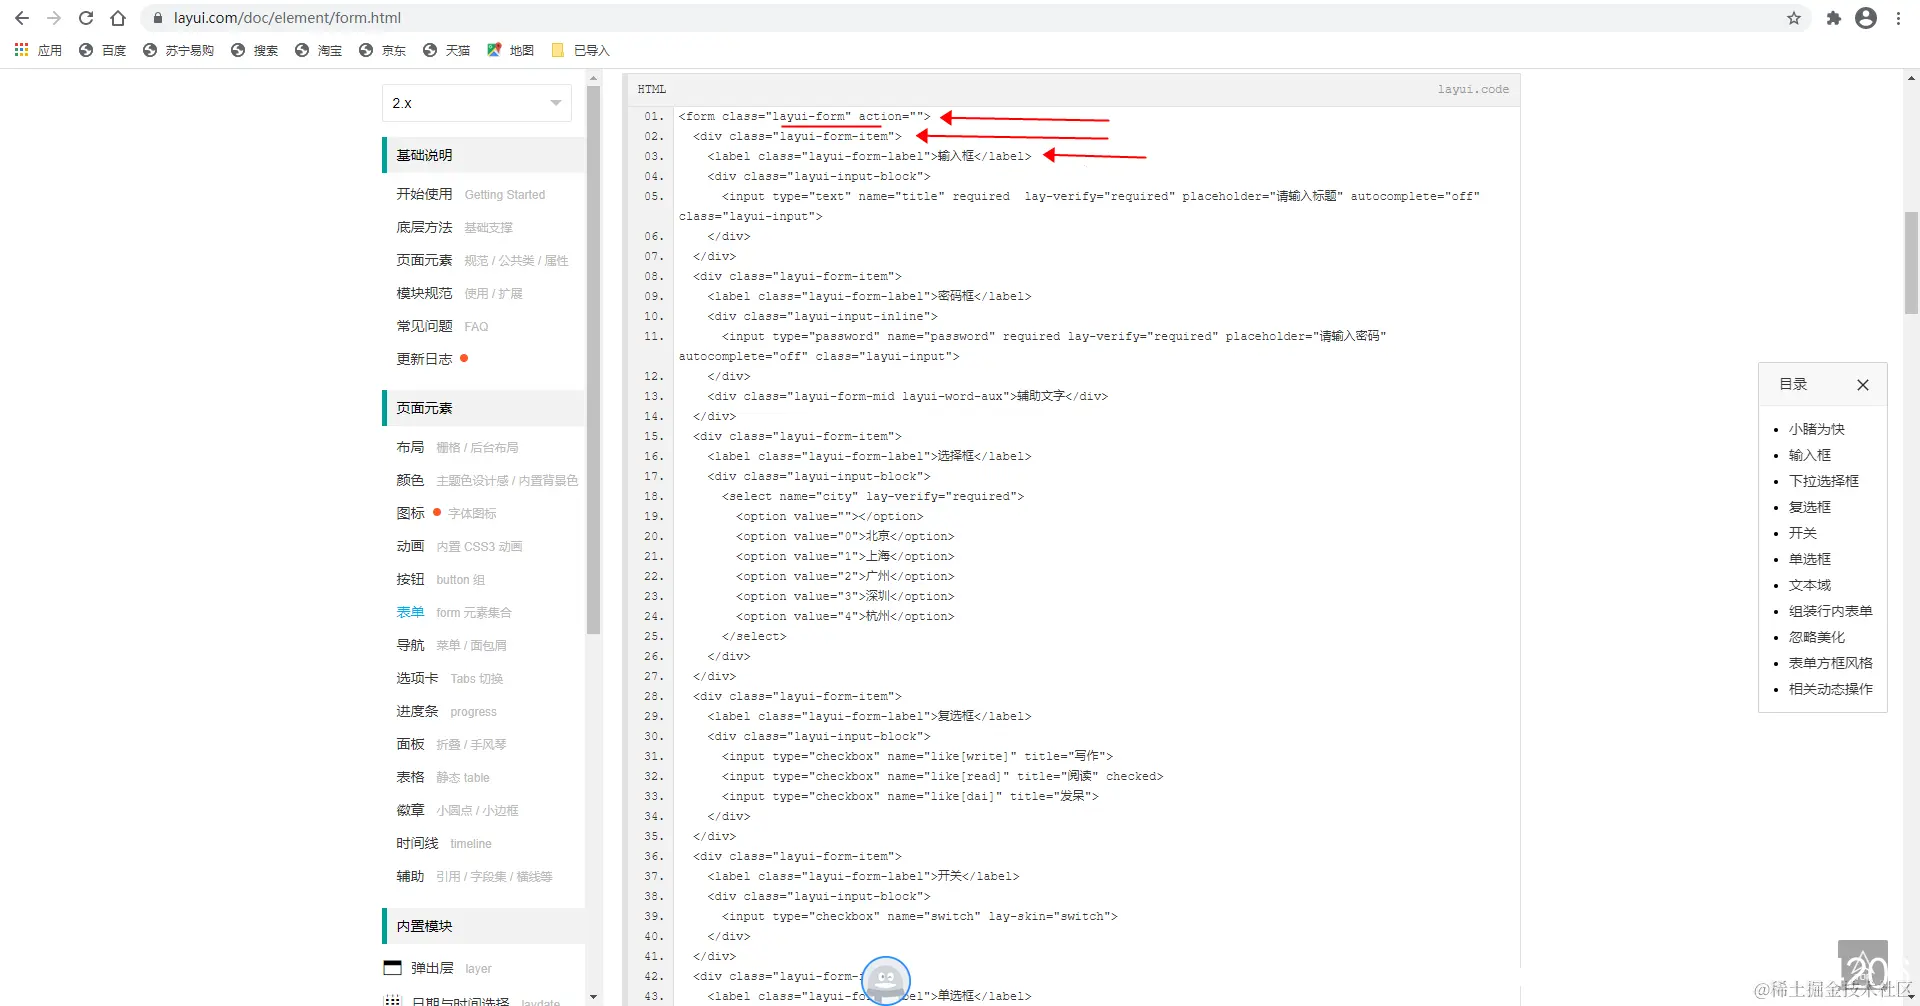View site info via the lock icon
Viewport: 1920px width, 1006px height.
coord(157,18)
